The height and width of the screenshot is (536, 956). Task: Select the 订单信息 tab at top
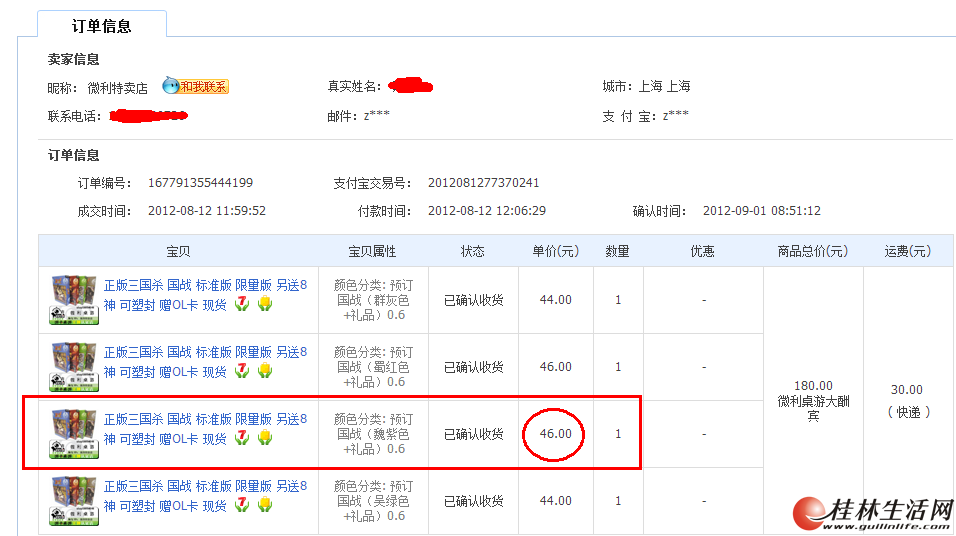102,26
